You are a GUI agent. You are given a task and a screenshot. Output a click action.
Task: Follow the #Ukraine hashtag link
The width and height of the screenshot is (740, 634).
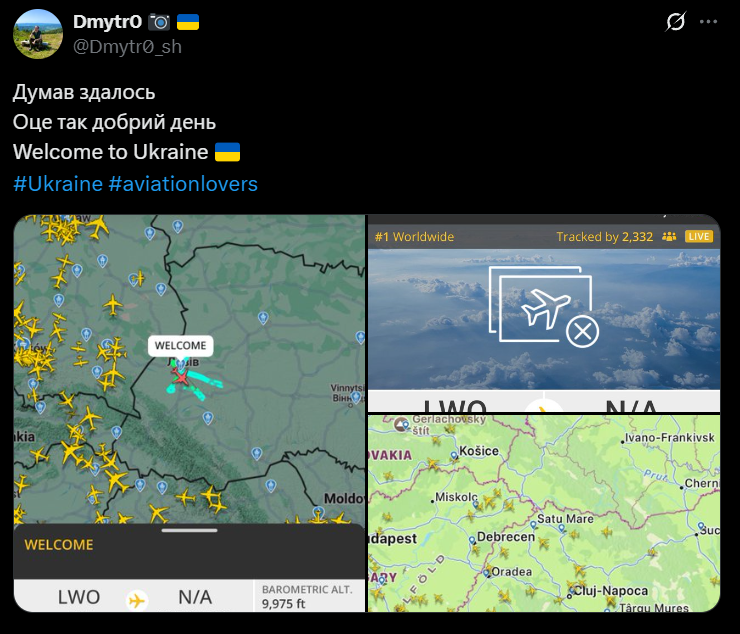click(58, 184)
